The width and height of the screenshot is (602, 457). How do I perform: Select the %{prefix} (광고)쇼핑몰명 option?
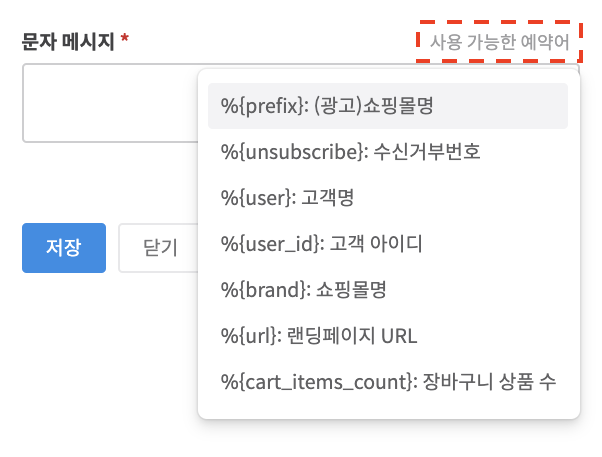pos(388,106)
